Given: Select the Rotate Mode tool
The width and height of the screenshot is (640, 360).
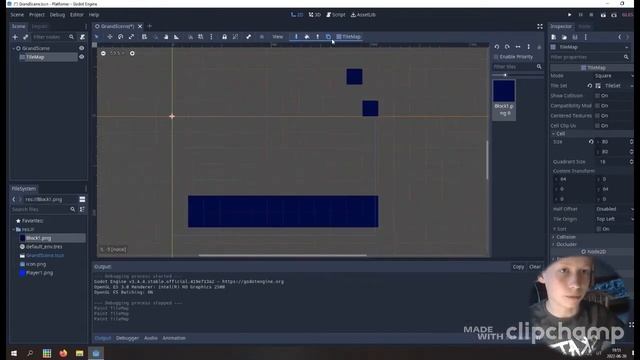Looking at the screenshot, I should coord(120,37).
